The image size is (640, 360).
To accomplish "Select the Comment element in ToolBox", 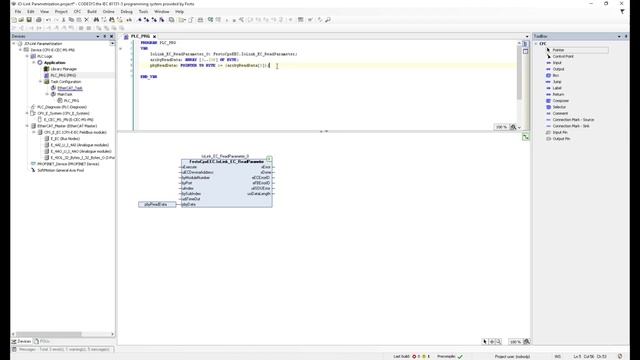I will coord(560,113).
